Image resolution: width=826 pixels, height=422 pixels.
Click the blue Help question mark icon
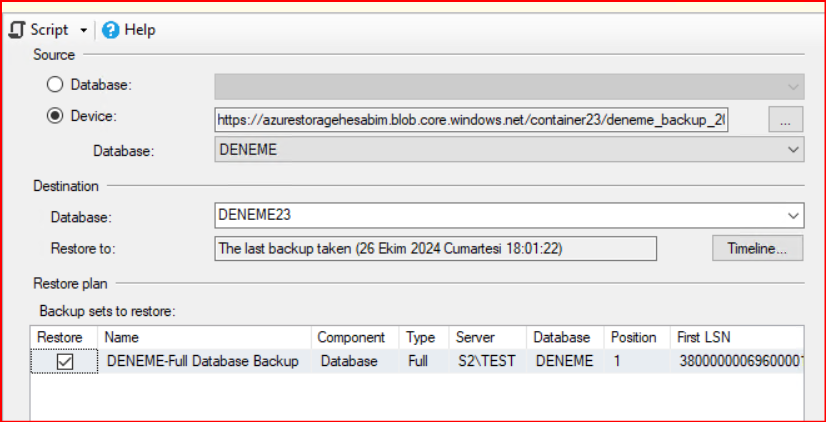(111, 30)
